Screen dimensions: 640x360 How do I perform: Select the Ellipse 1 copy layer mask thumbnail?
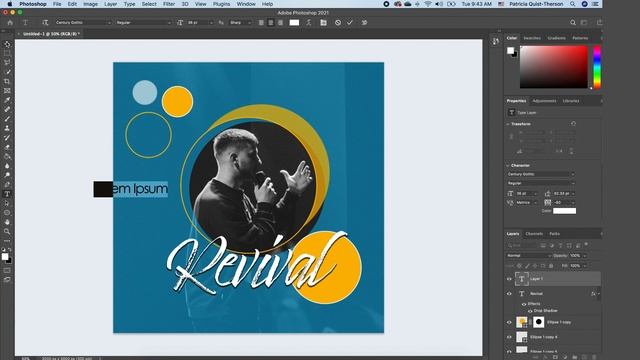pyautogui.click(x=539, y=322)
